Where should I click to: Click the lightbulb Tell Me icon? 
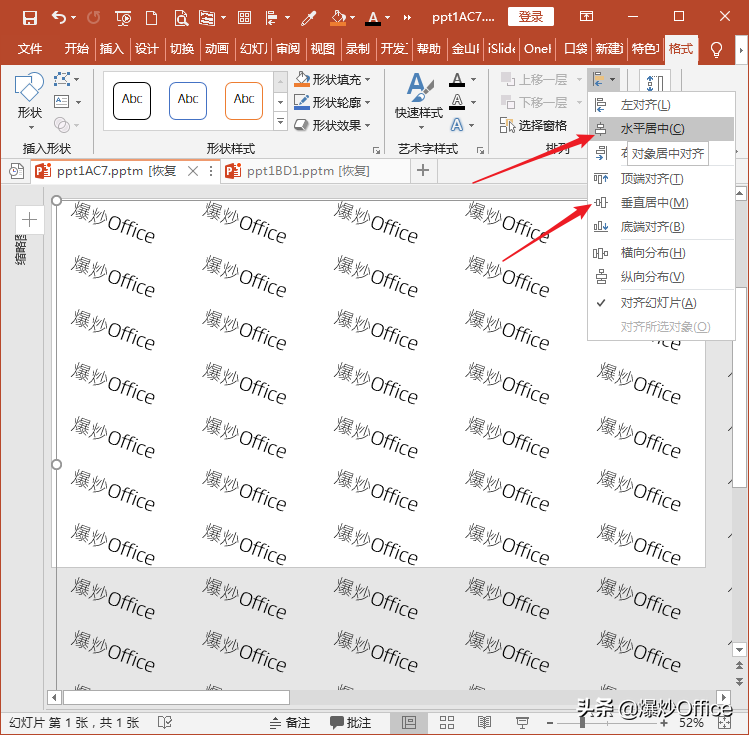716,49
